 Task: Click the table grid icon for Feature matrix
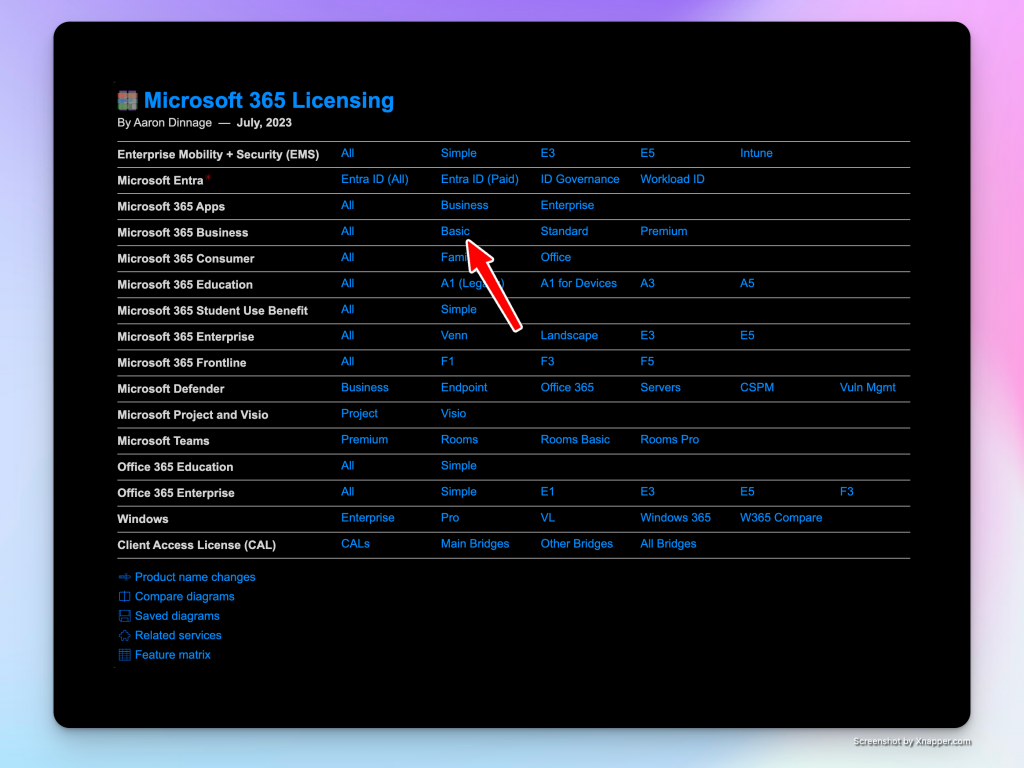pyautogui.click(x=125, y=655)
